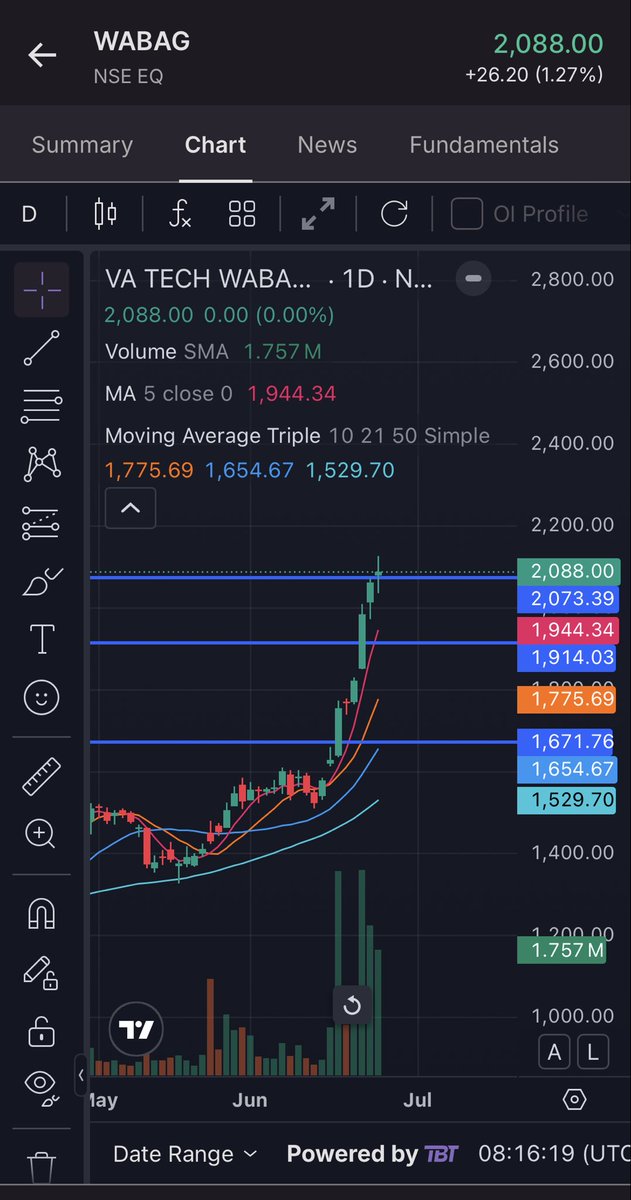The height and width of the screenshot is (1200, 631).
Task: Remove drawings with the trash icon
Action: 42,1166
